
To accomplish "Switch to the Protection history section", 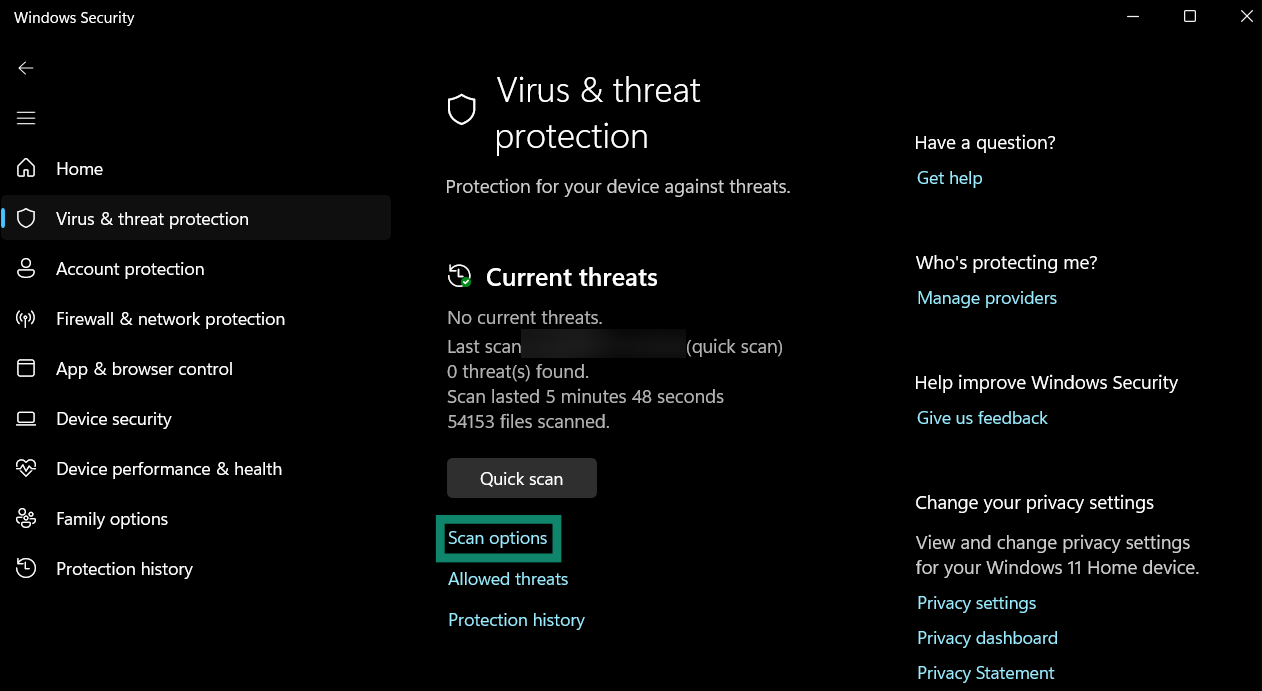I will tap(124, 568).
